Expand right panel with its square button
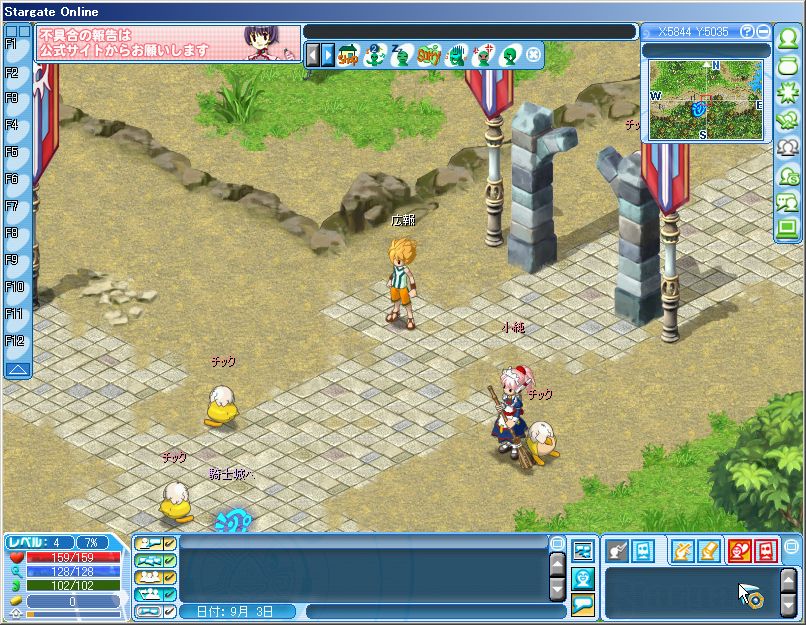 (x=792, y=546)
